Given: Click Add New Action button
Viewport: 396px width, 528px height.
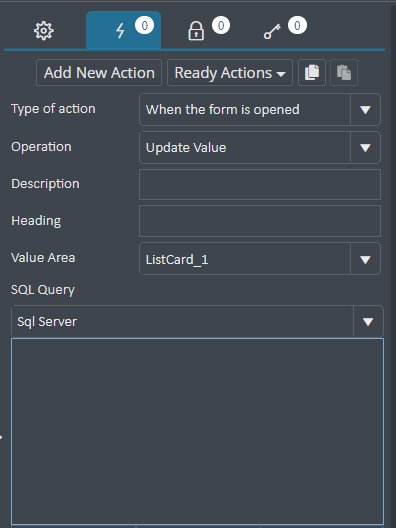Looking at the screenshot, I should point(99,73).
